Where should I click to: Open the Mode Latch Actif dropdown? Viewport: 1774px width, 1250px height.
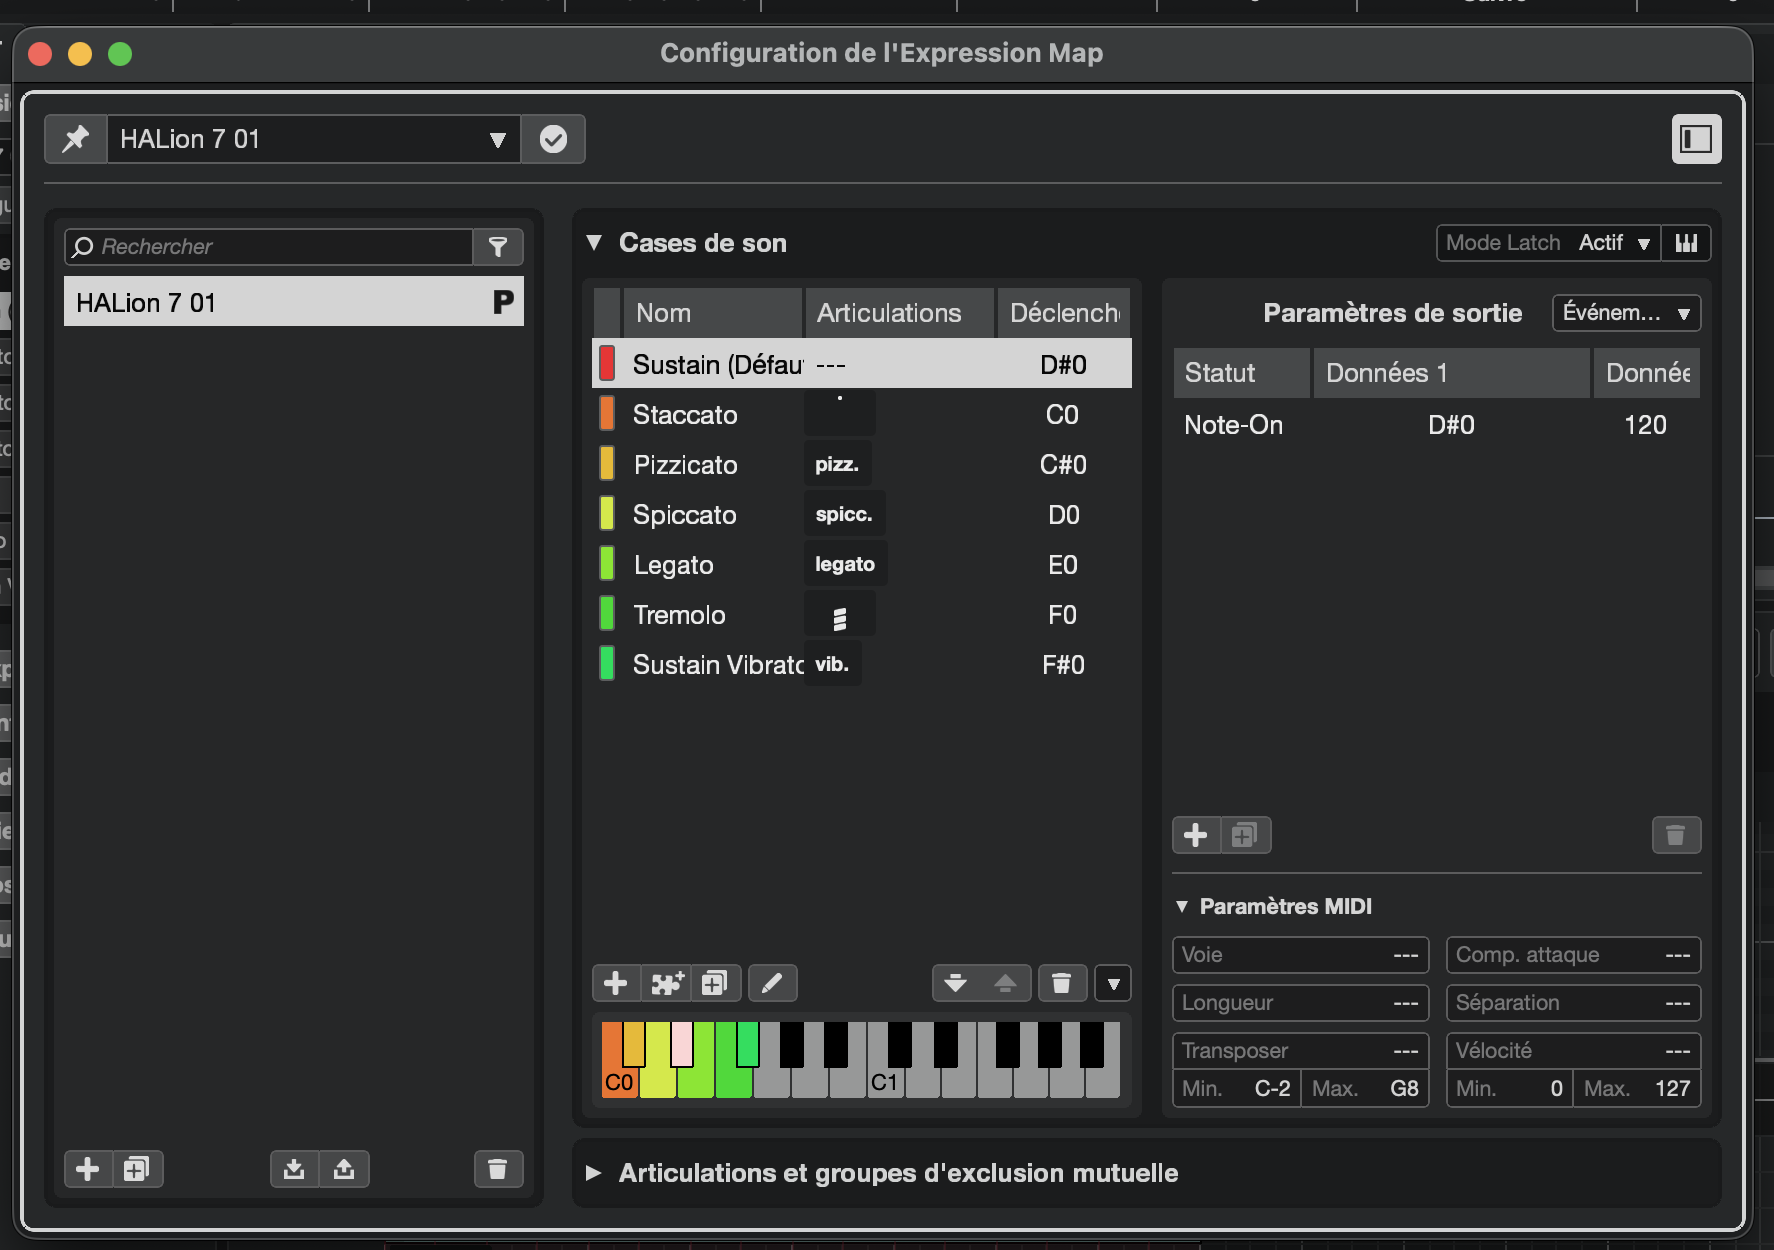pyautogui.click(x=1612, y=243)
